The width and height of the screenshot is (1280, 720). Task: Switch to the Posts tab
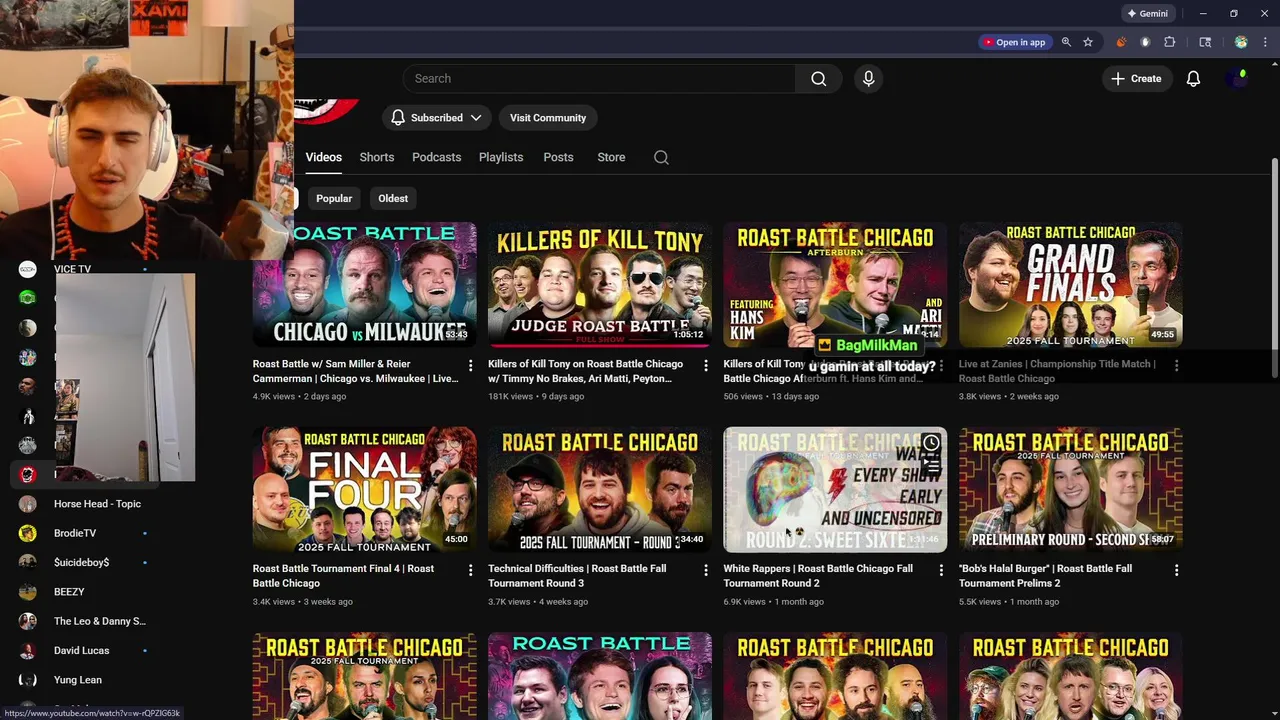click(558, 157)
